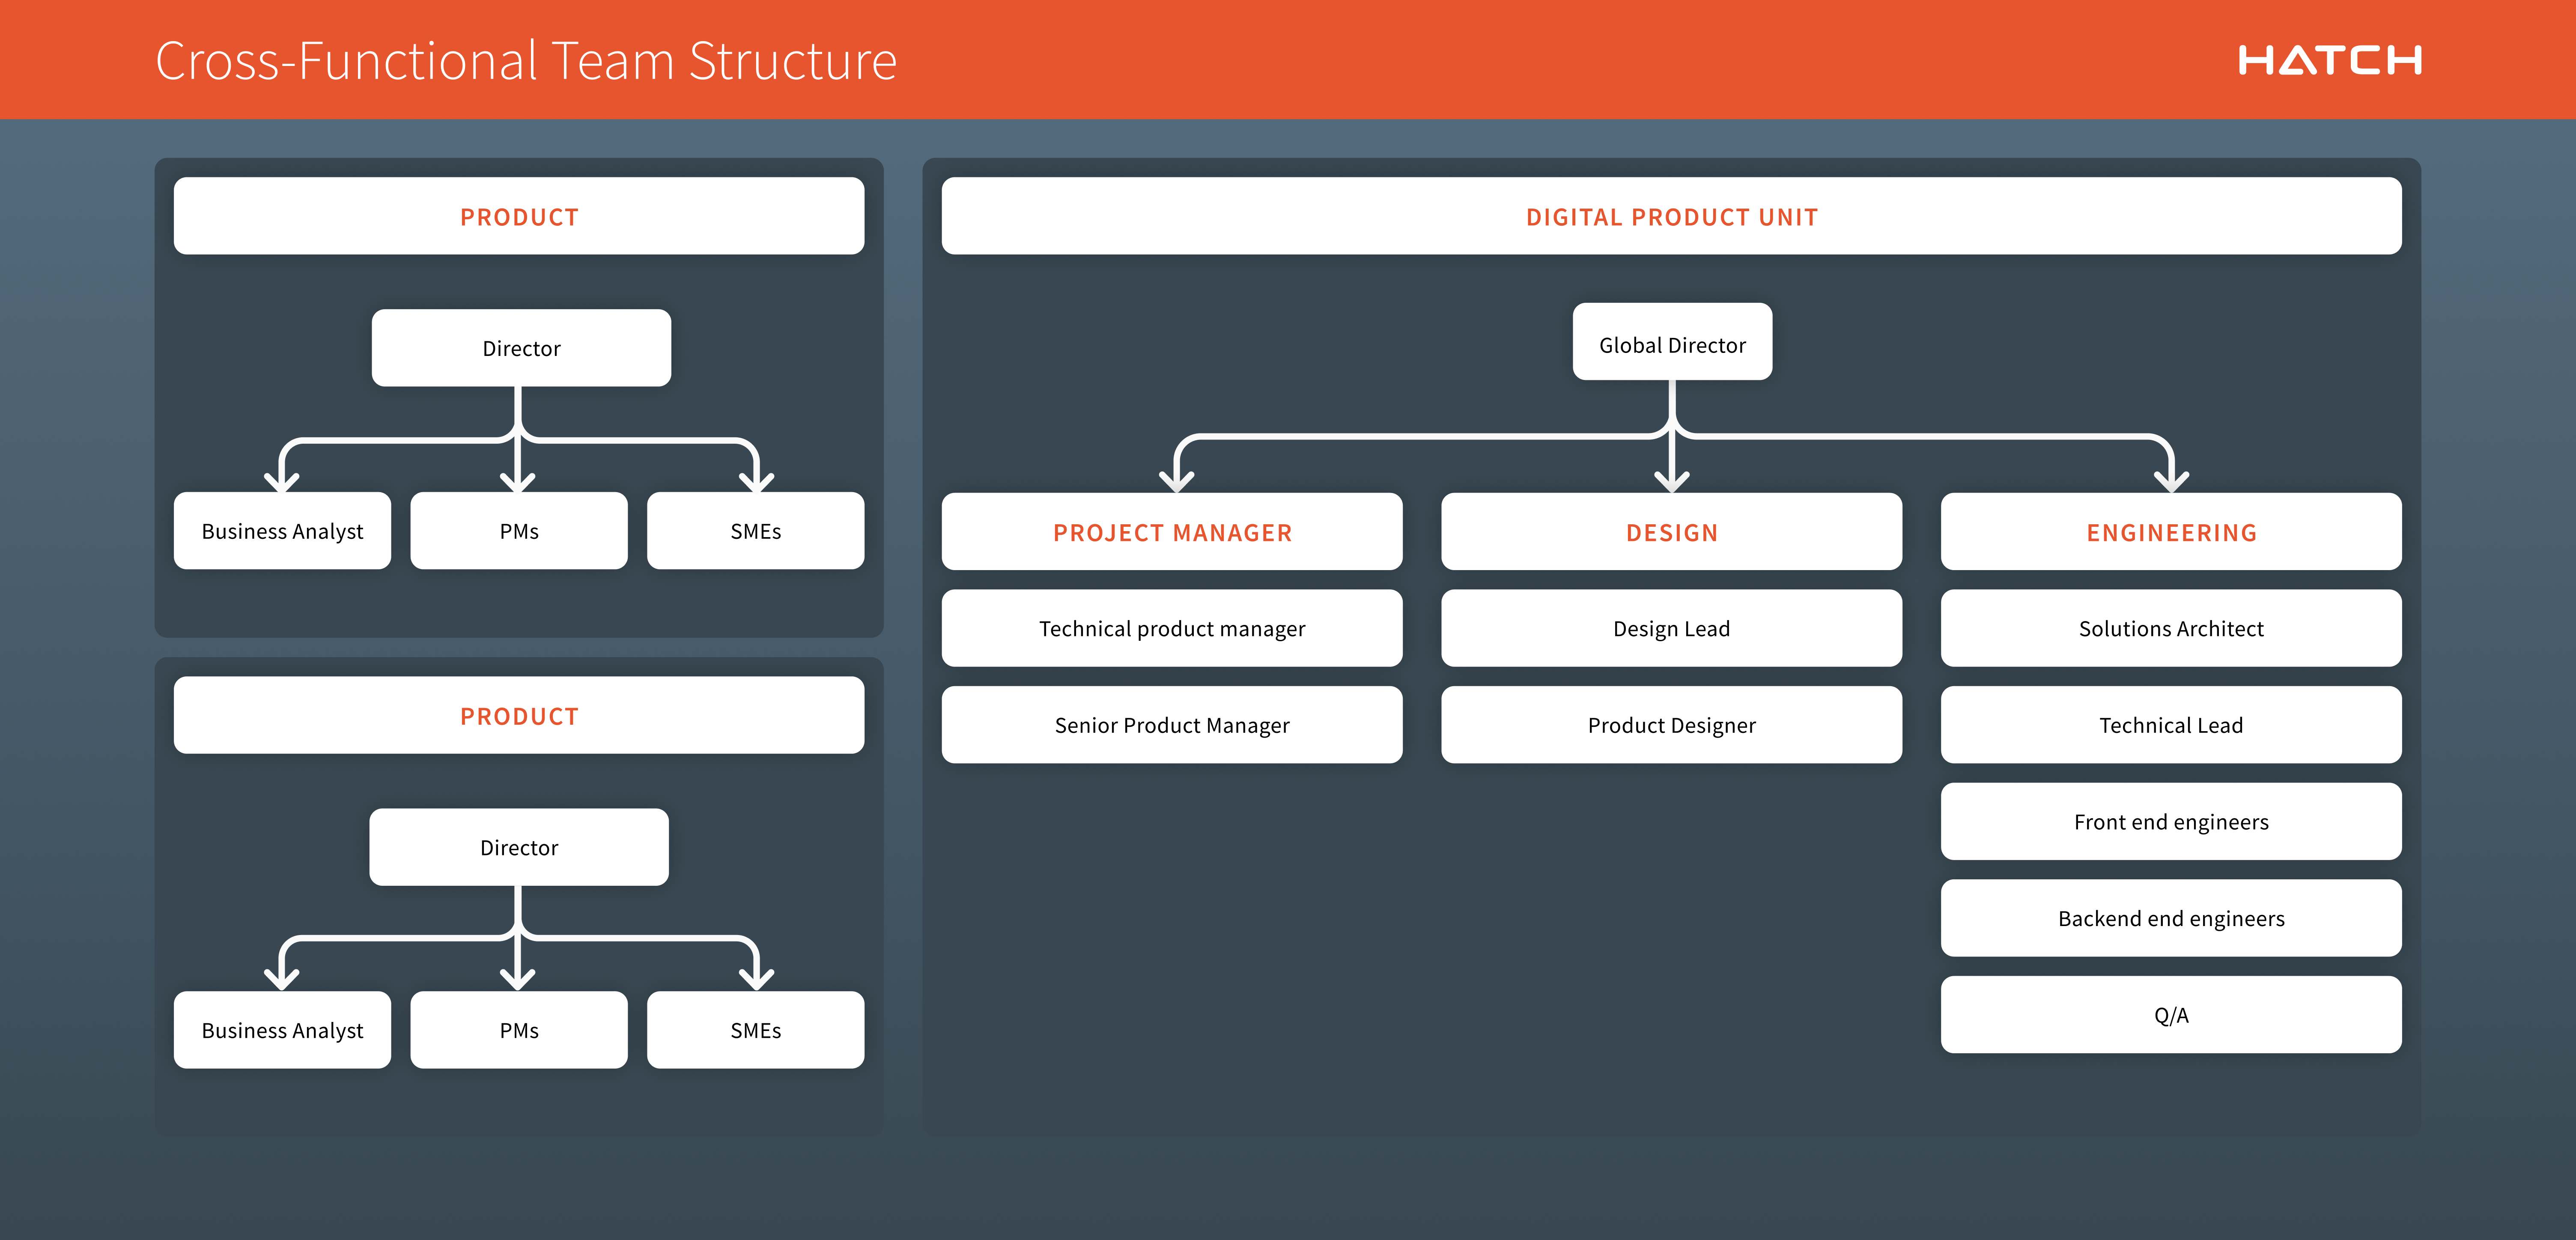This screenshot has height=1240, width=2576.
Task: Click Backend end engineers box
Action: [2170, 918]
